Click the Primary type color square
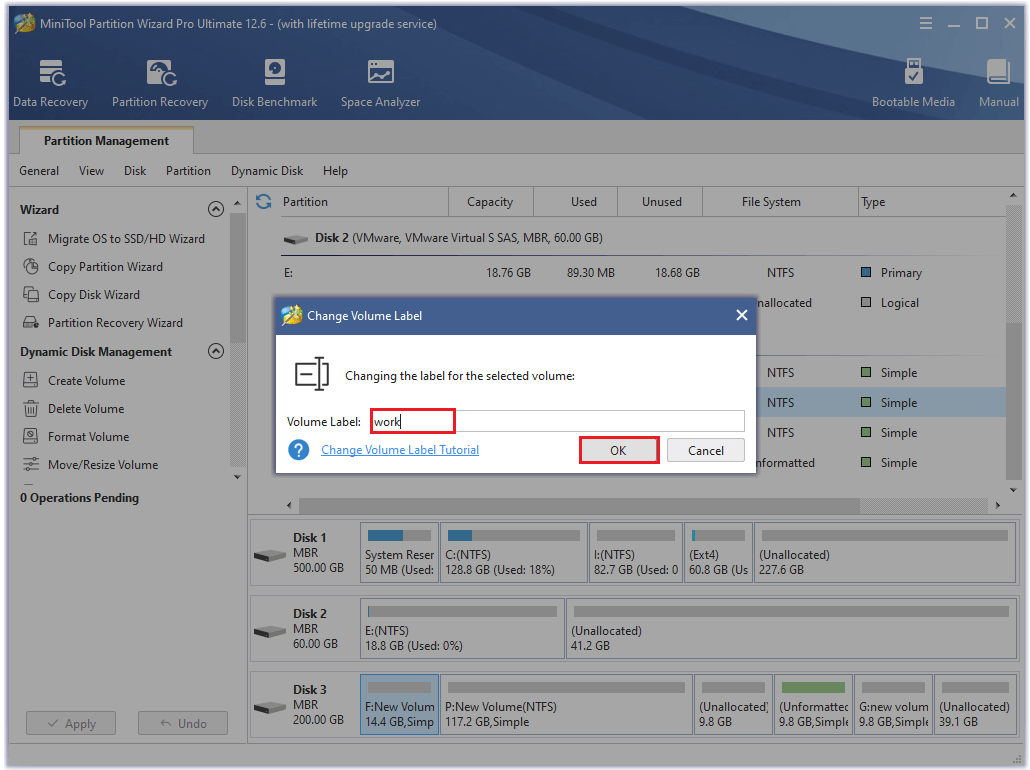Viewport: 1030px width, 770px height. (x=866, y=272)
